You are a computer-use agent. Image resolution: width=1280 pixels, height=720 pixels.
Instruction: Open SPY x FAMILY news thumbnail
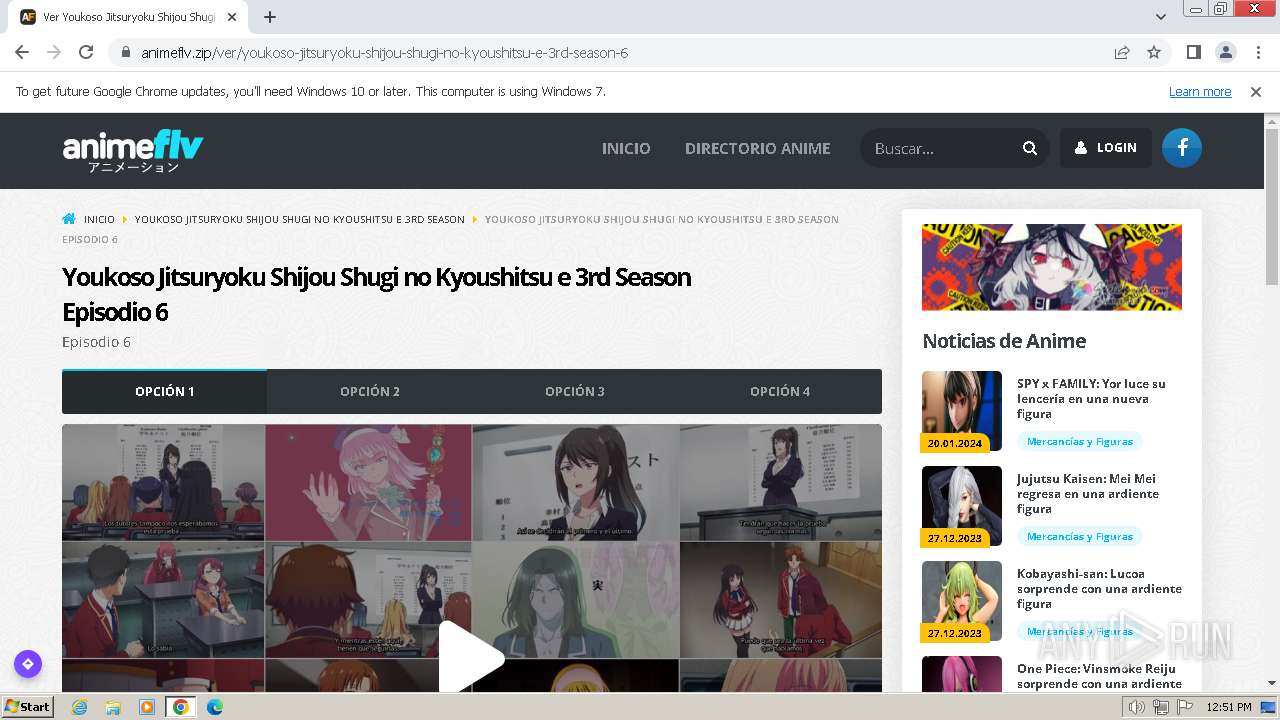pos(962,411)
